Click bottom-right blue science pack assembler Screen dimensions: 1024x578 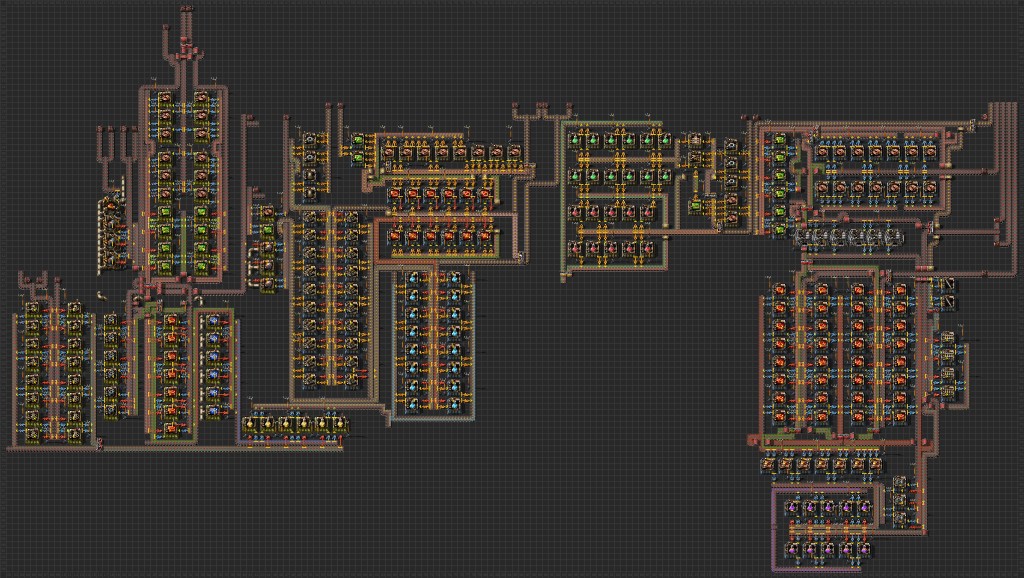(454, 405)
